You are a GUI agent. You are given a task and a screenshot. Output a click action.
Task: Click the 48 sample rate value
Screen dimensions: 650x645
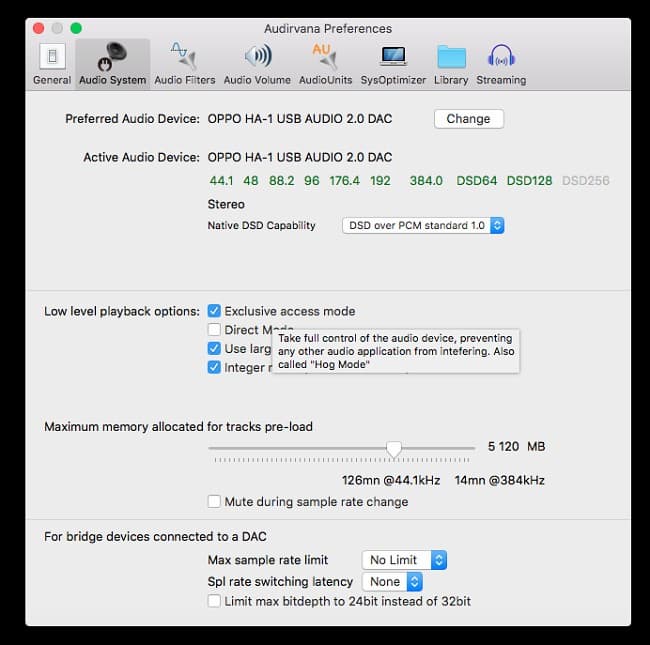click(x=250, y=181)
